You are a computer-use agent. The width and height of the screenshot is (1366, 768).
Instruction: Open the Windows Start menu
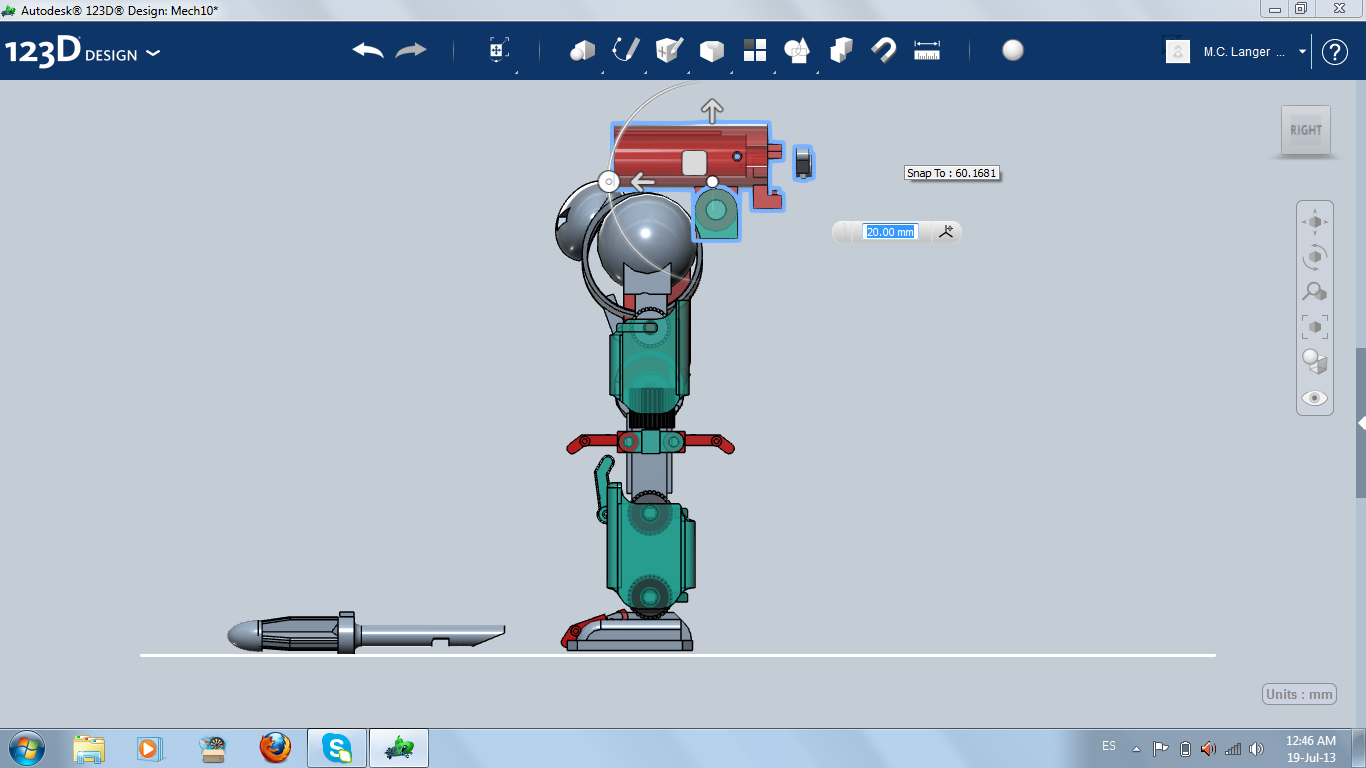pyautogui.click(x=25, y=748)
